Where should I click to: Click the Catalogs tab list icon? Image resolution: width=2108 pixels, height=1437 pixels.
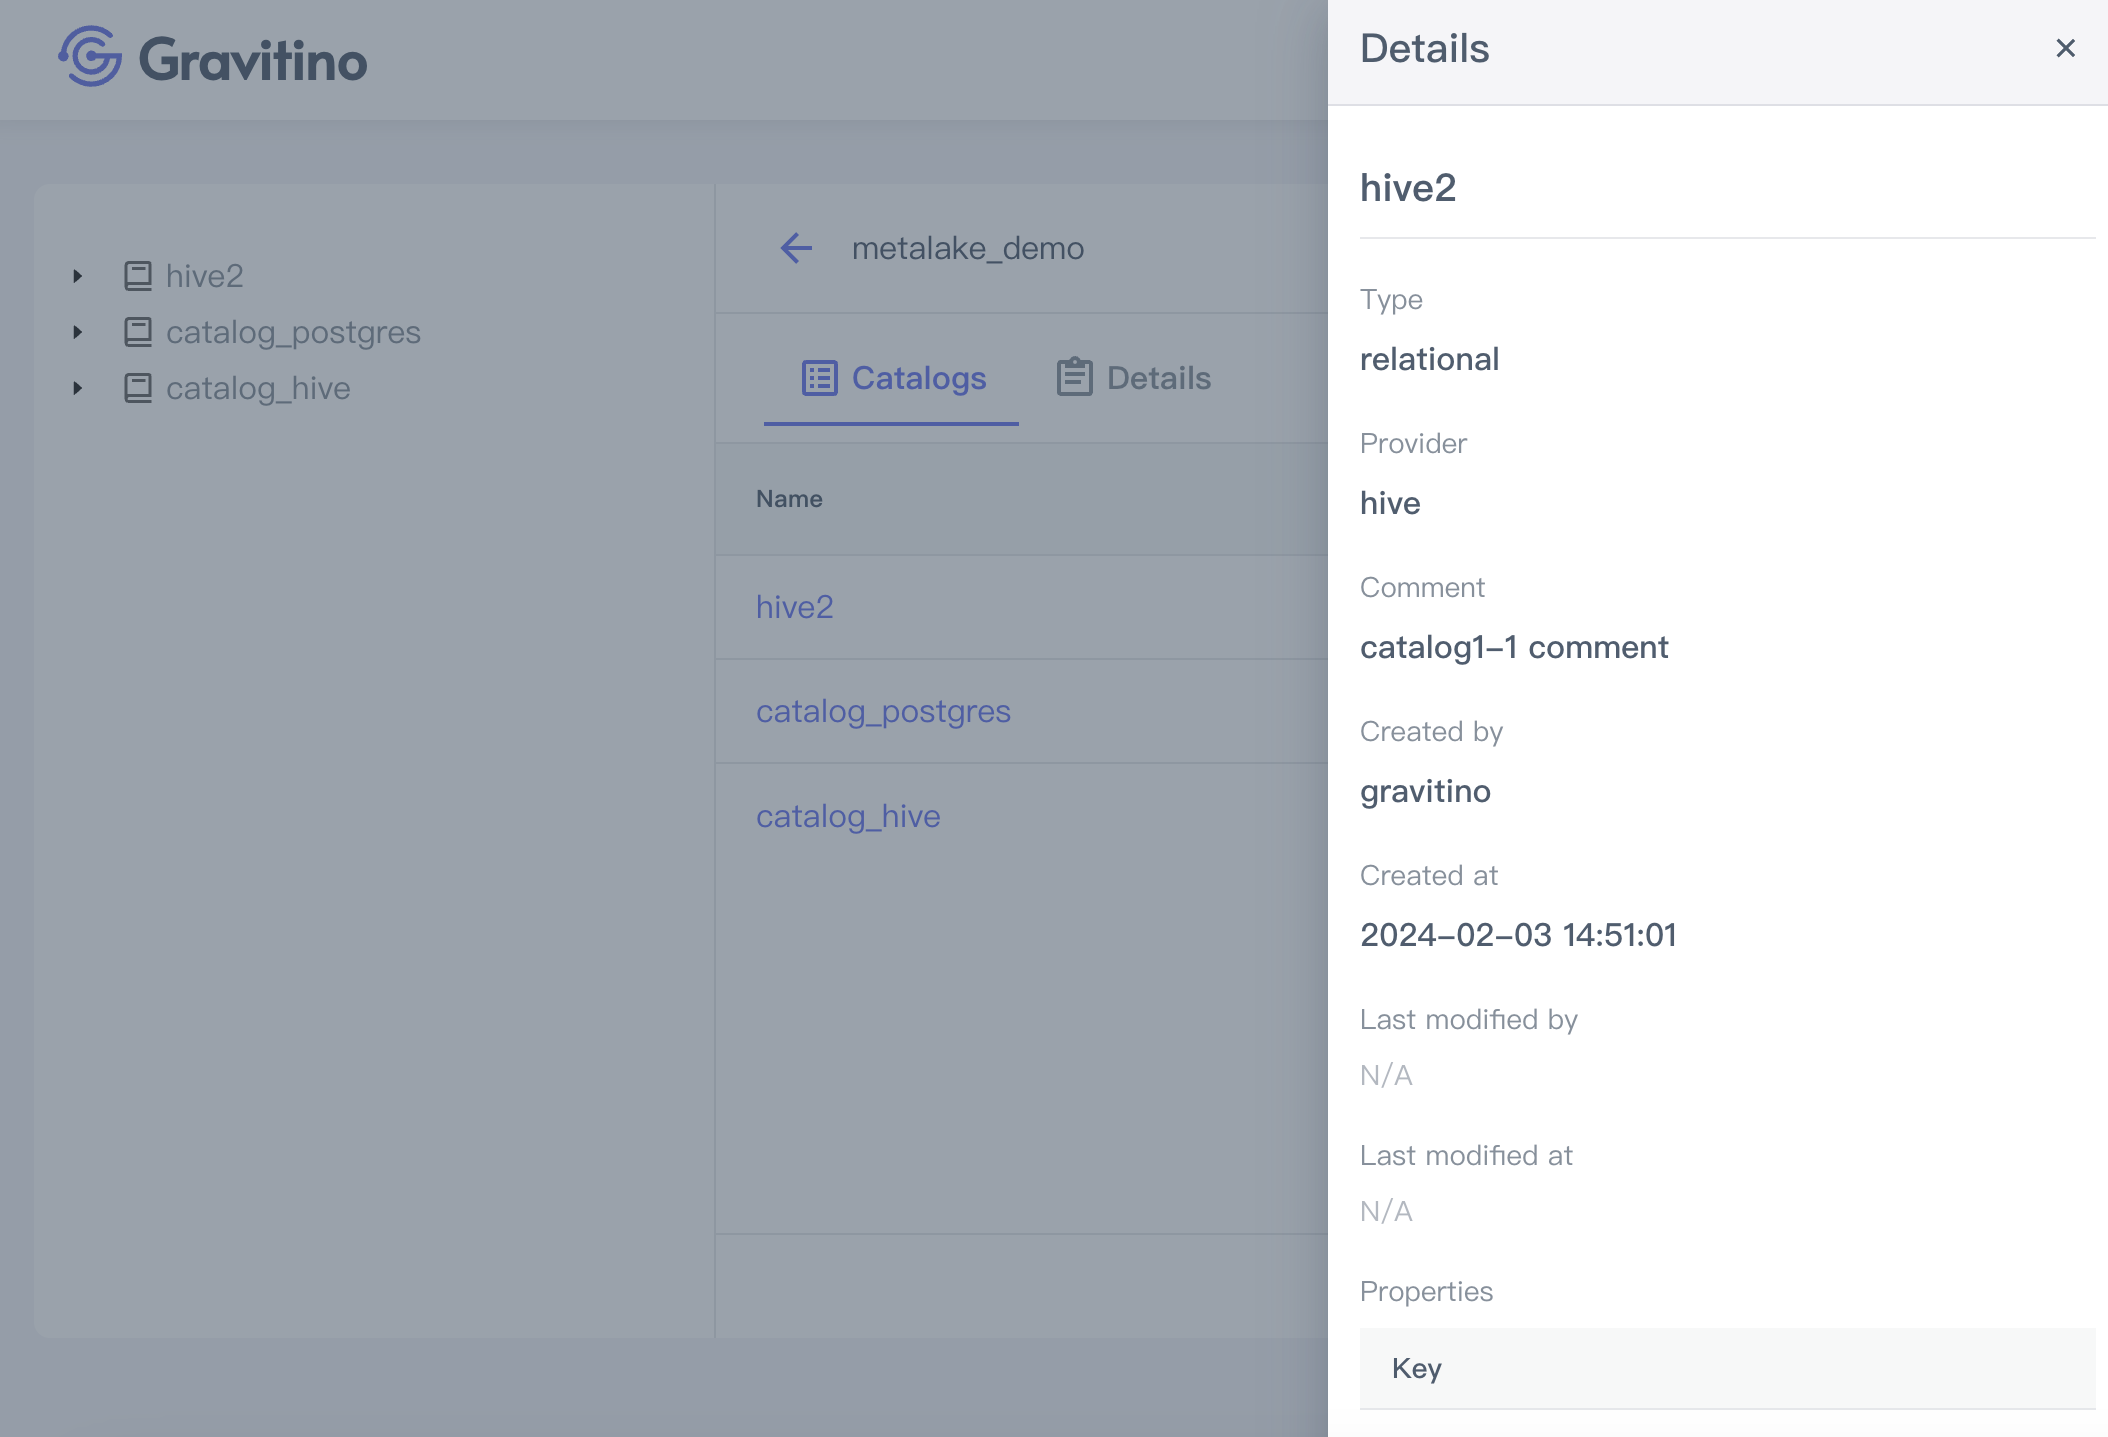click(x=819, y=378)
